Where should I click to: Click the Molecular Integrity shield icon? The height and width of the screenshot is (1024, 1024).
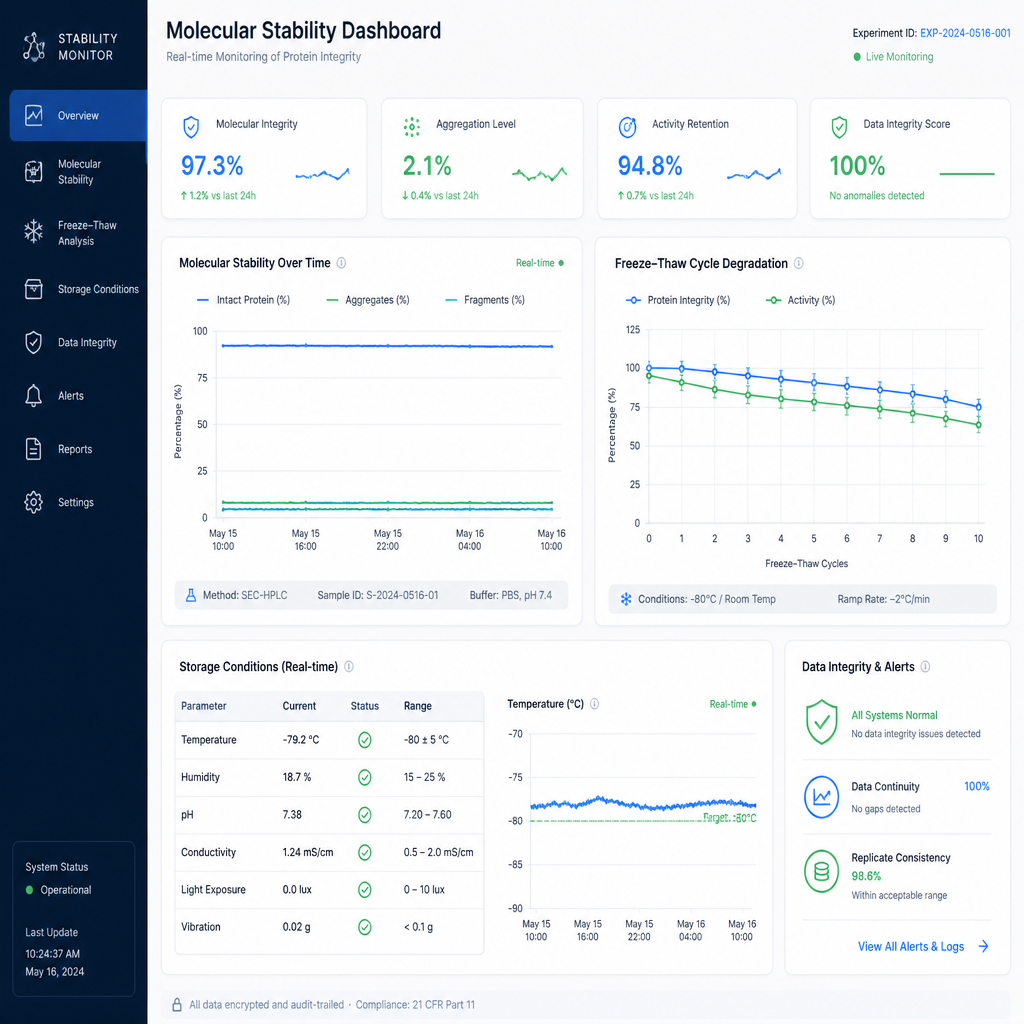191,127
